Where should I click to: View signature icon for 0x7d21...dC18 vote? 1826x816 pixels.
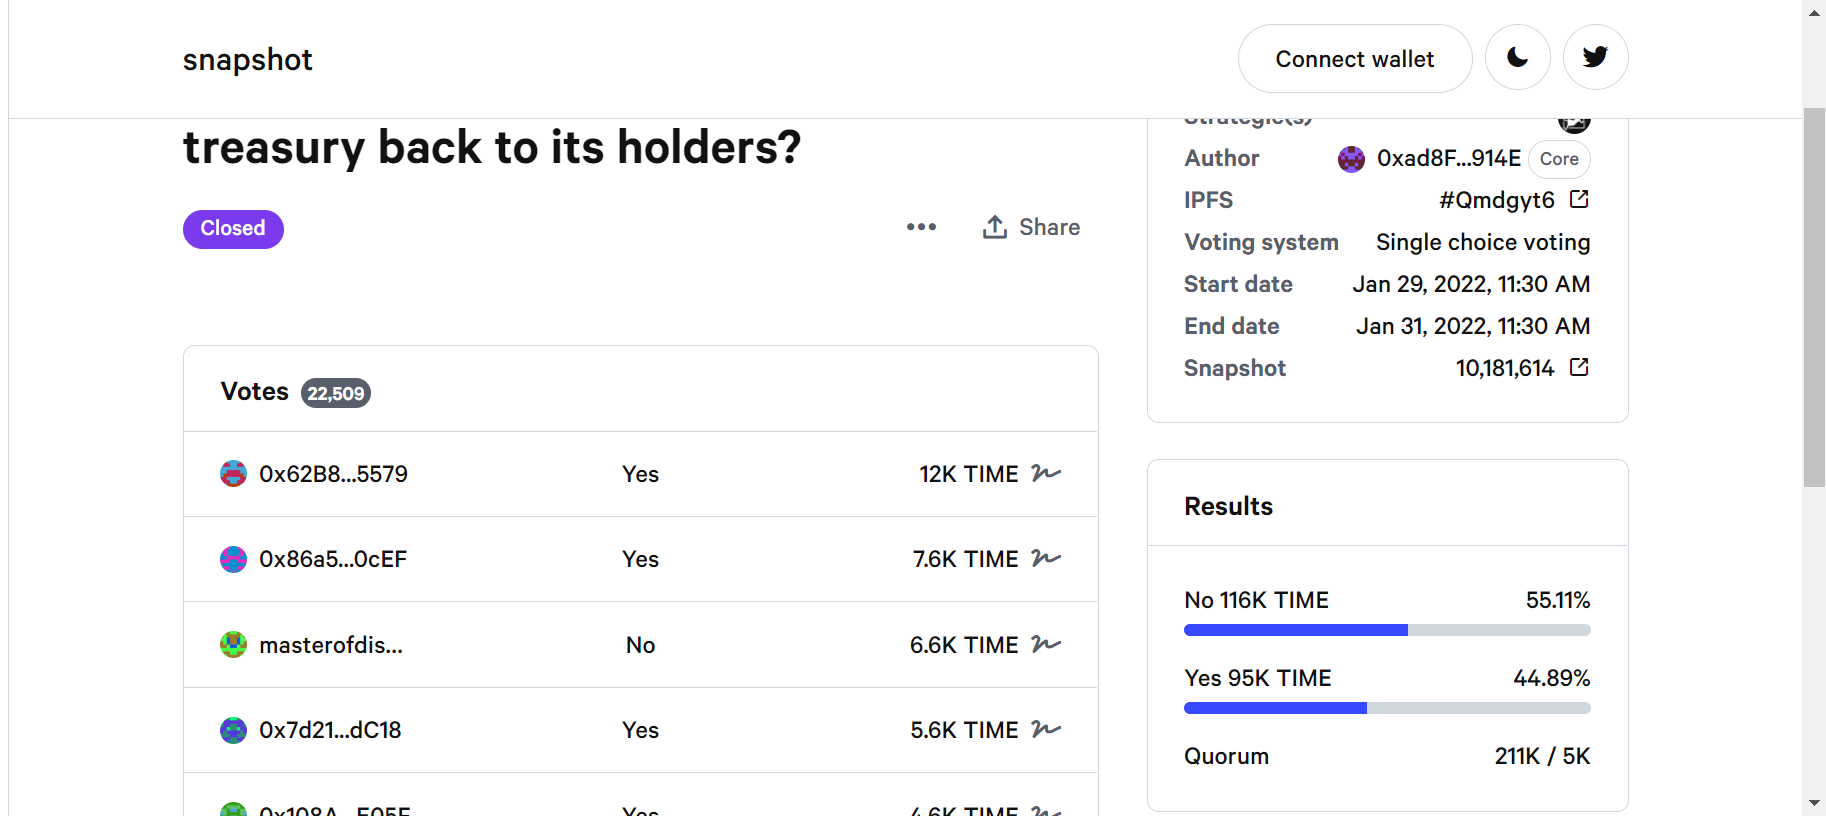pos(1045,729)
